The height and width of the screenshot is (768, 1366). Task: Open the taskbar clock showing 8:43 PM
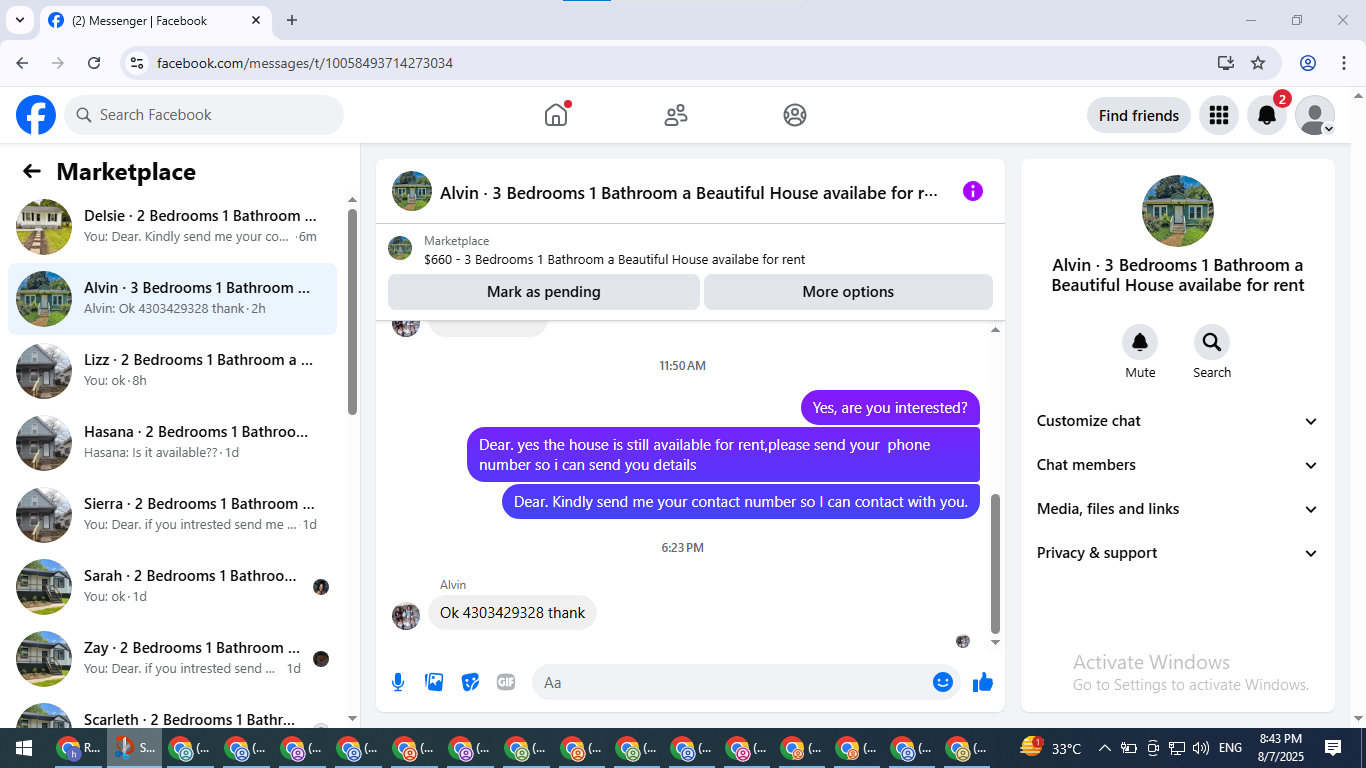pos(1280,748)
